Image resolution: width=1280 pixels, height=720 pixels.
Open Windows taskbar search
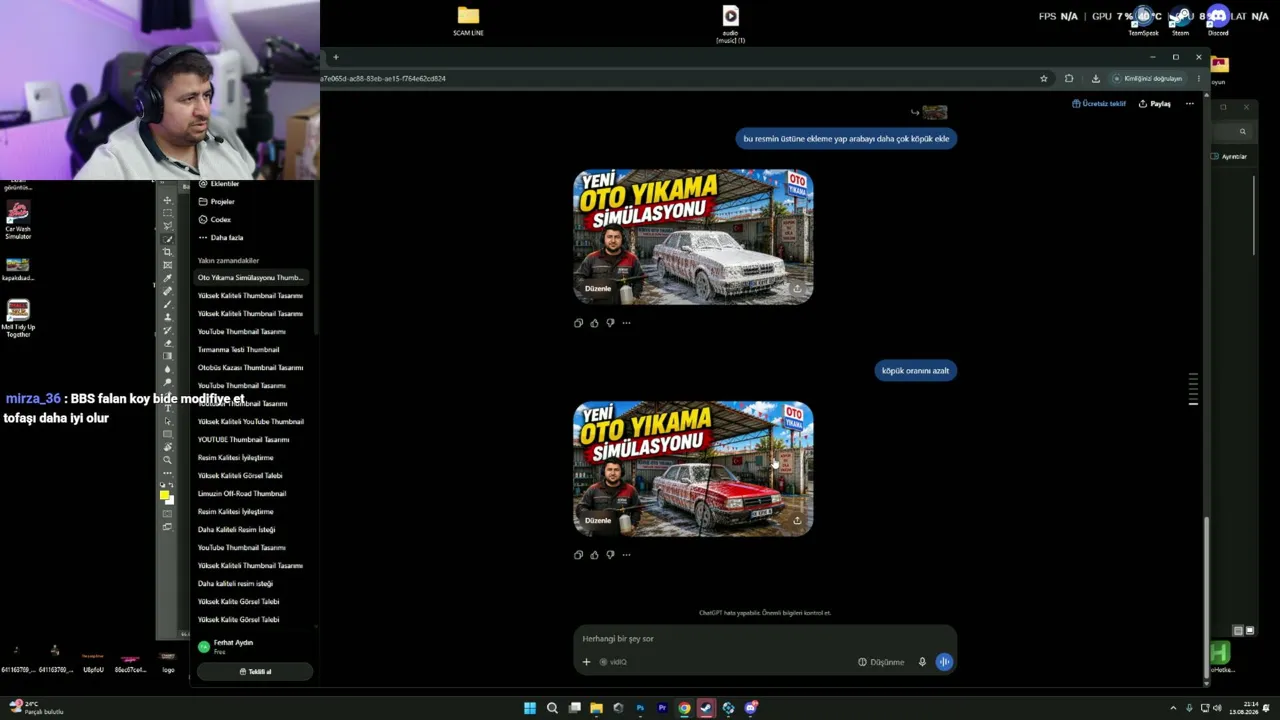coord(552,708)
